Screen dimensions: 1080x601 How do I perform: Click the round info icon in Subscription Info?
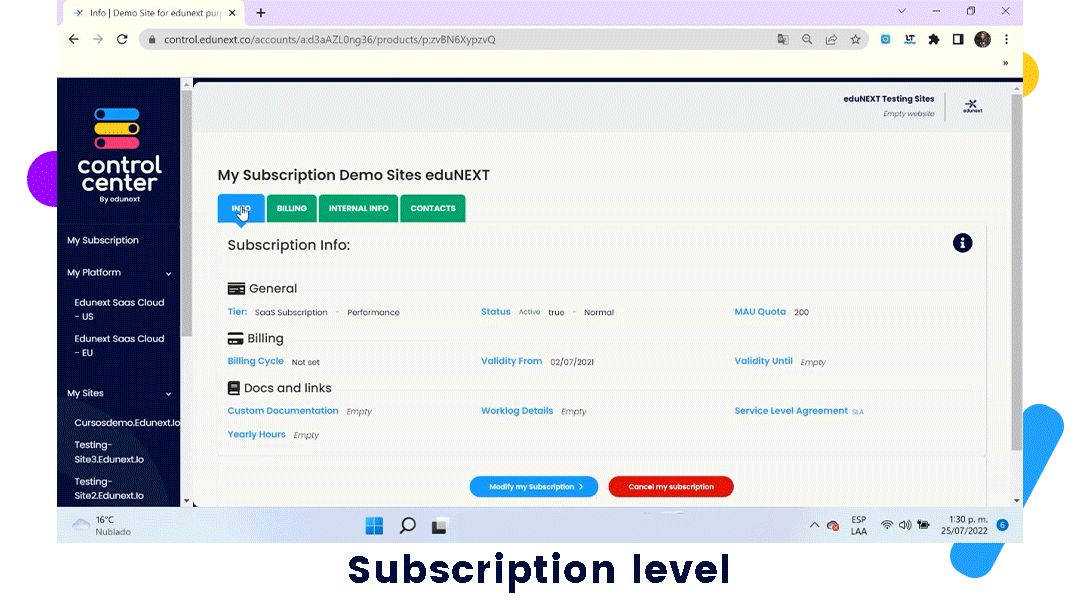coord(962,242)
